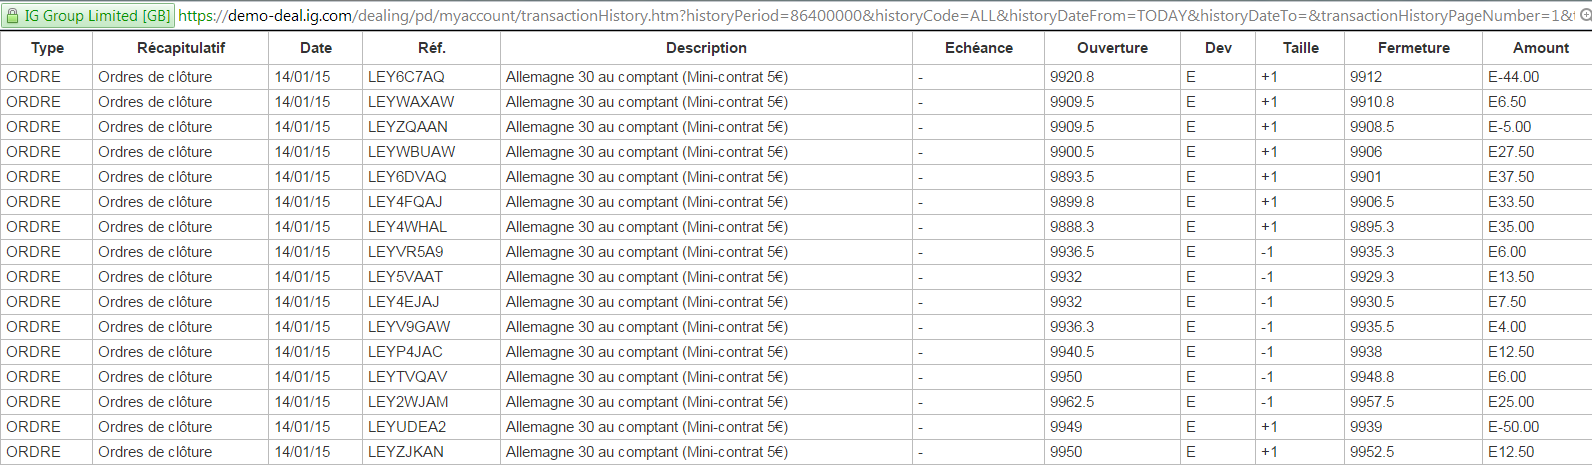The width and height of the screenshot is (1592, 465).
Task: Click the Fermeture column header
Action: [x=1413, y=48]
